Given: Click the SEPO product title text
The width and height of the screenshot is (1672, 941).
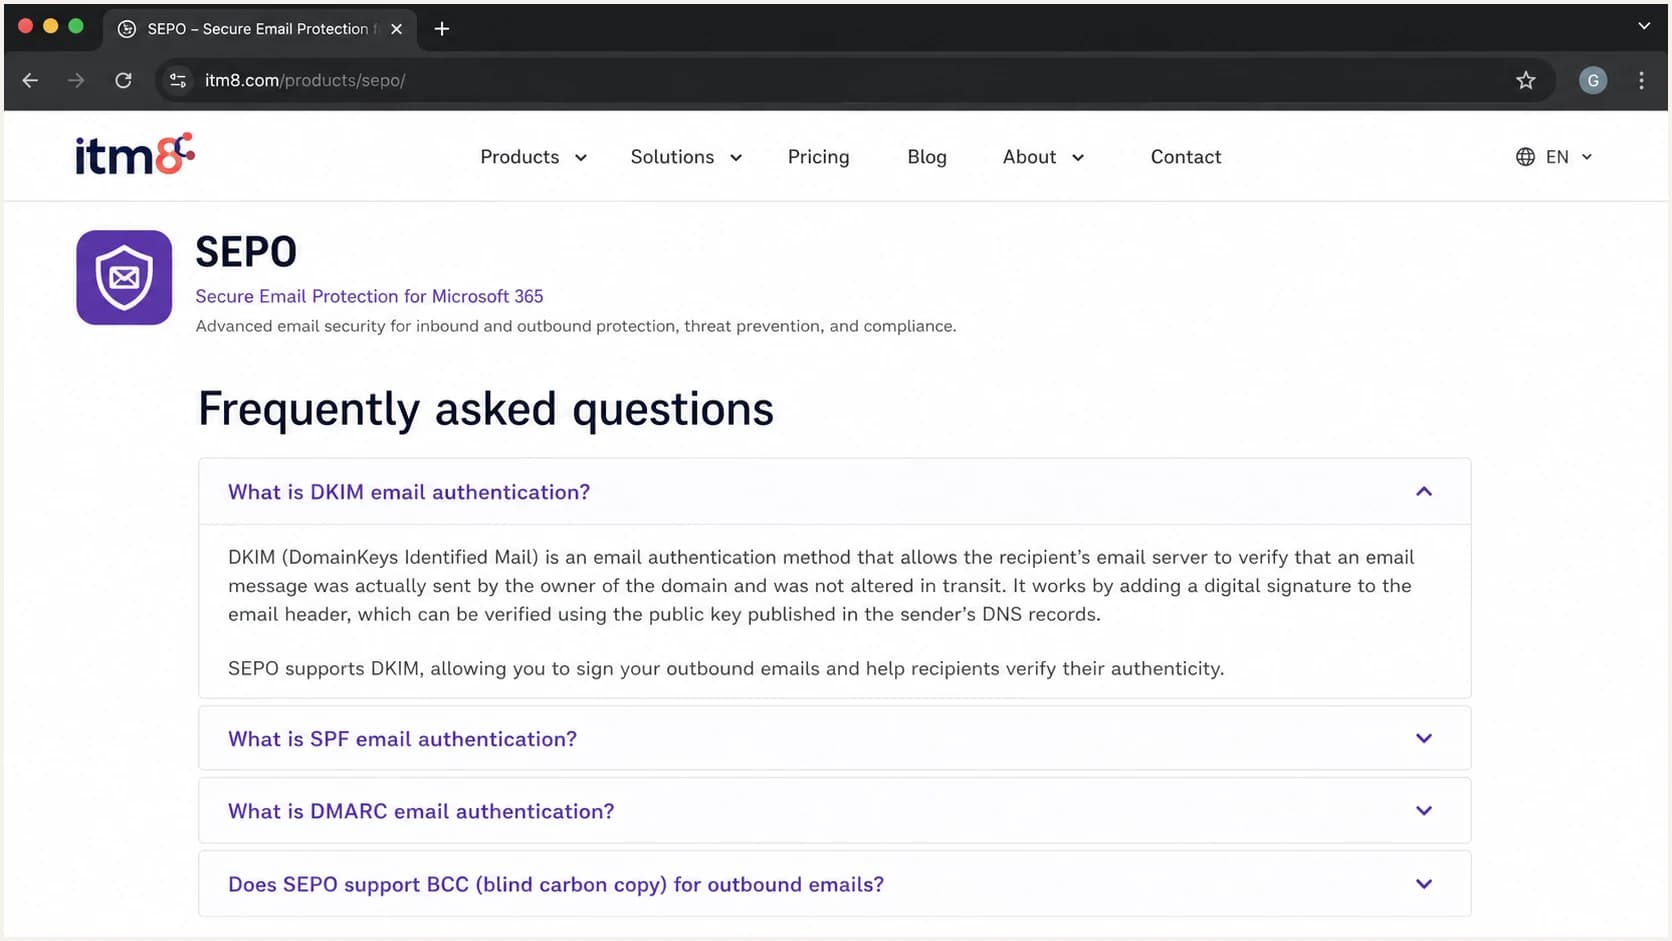Looking at the screenshot, I should tap(246, 252).
